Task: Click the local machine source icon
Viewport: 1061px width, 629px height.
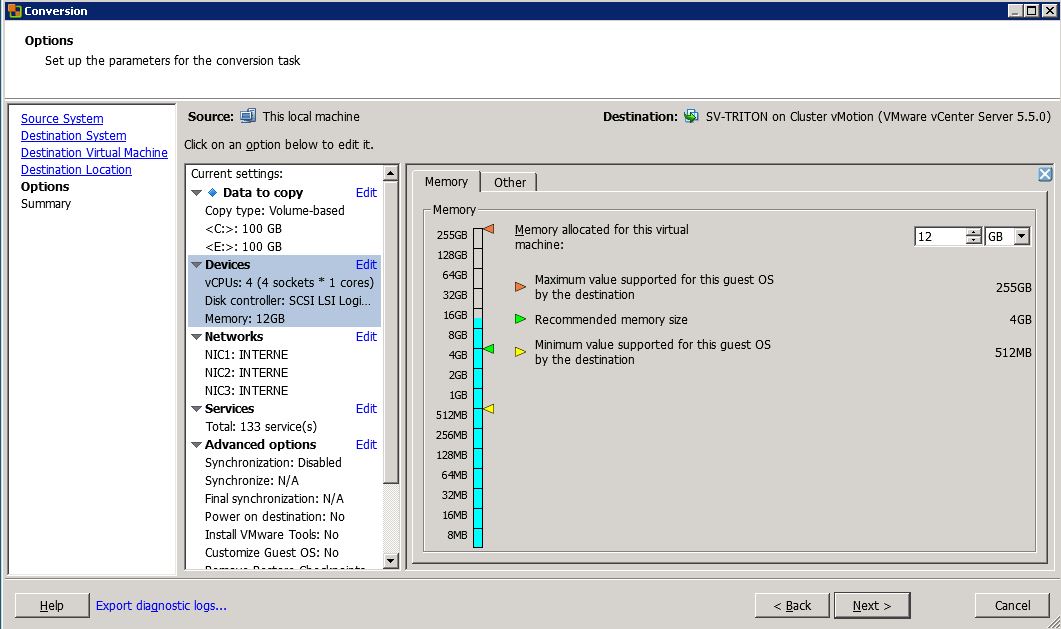Action: point(248,116)
